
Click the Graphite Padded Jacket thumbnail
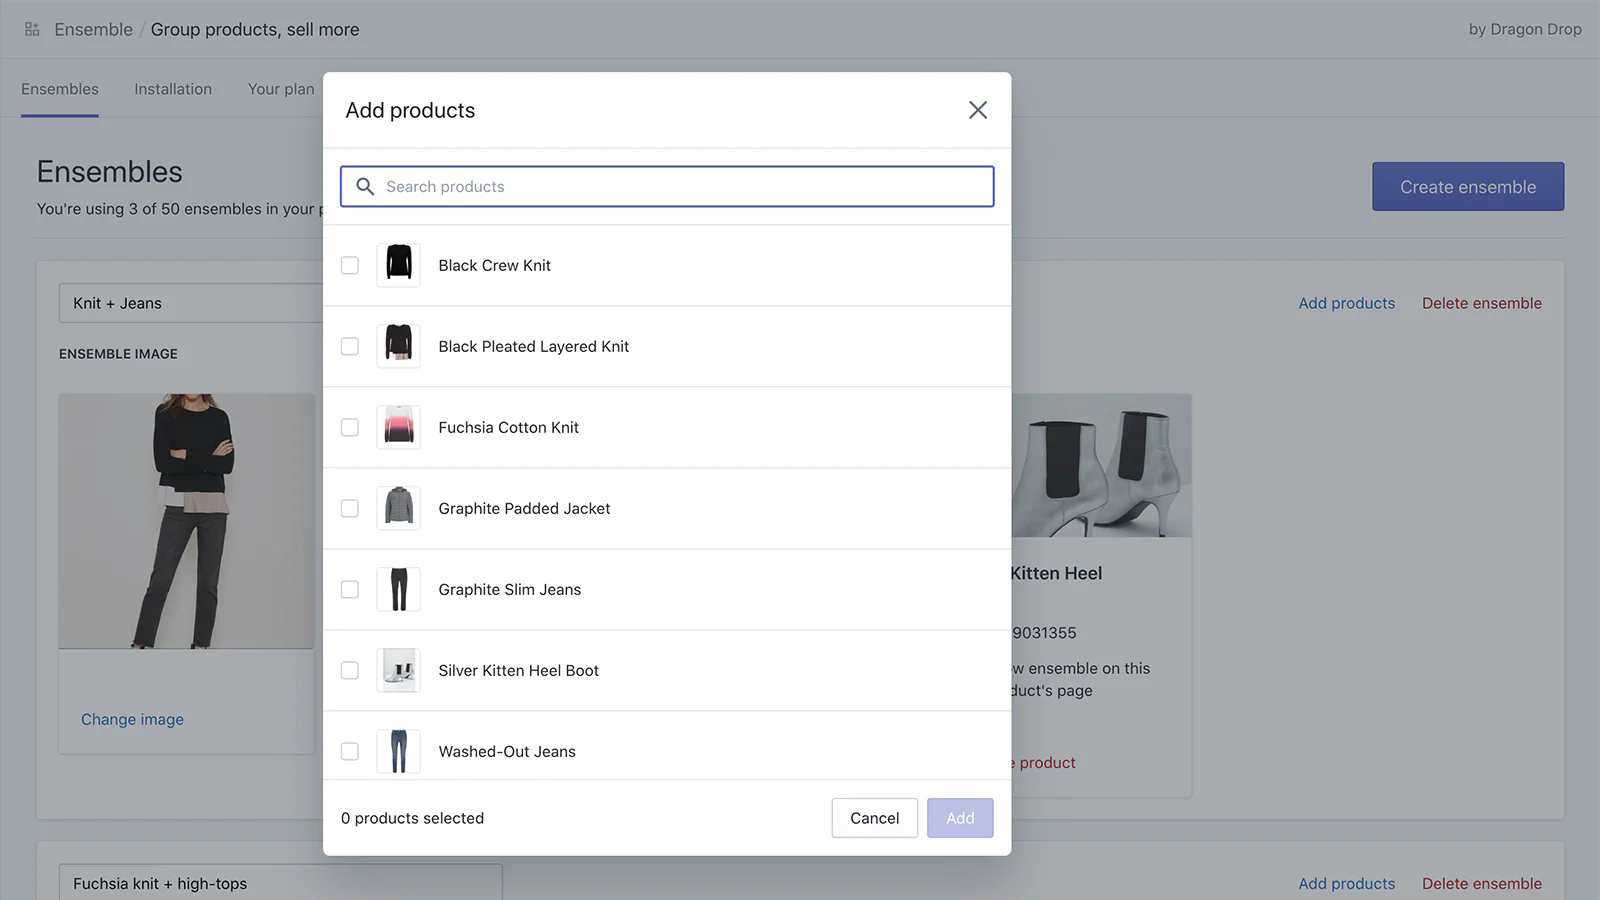[x=398, y=508]
